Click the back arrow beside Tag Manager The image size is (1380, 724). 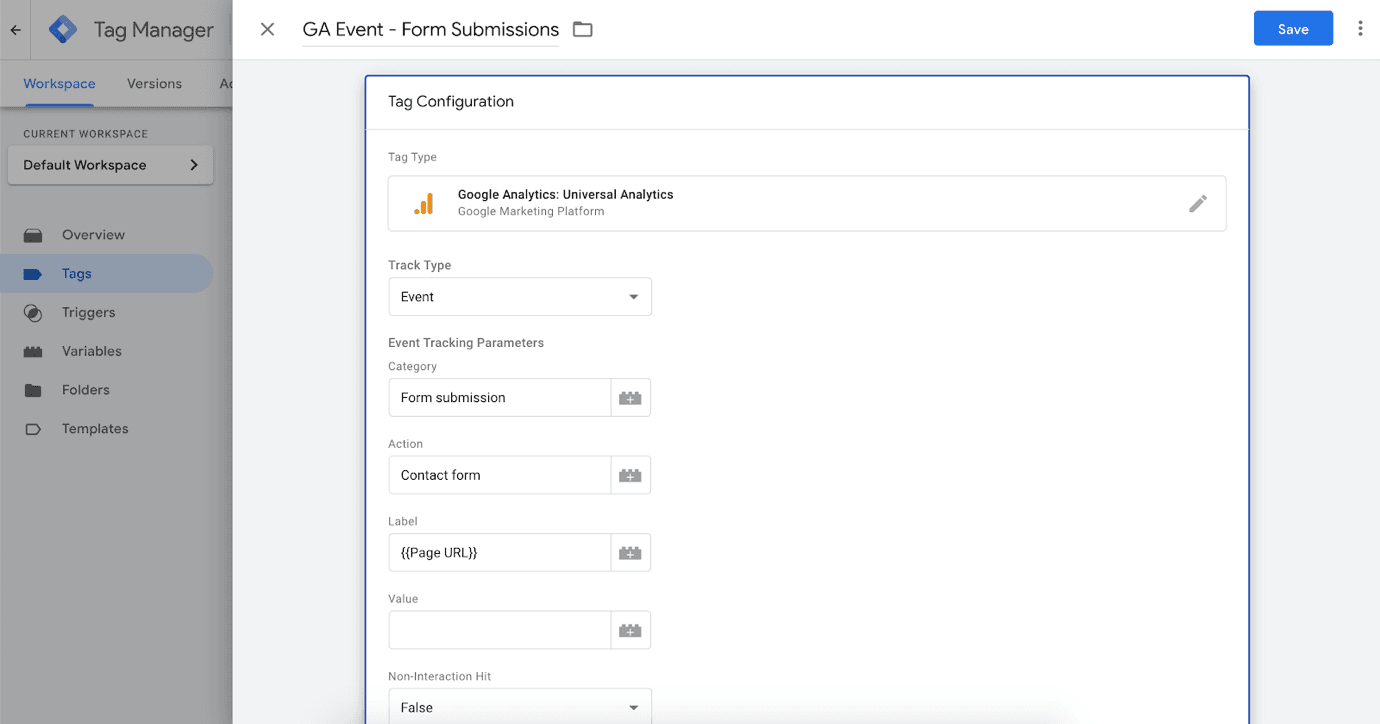tap(15, 30)
